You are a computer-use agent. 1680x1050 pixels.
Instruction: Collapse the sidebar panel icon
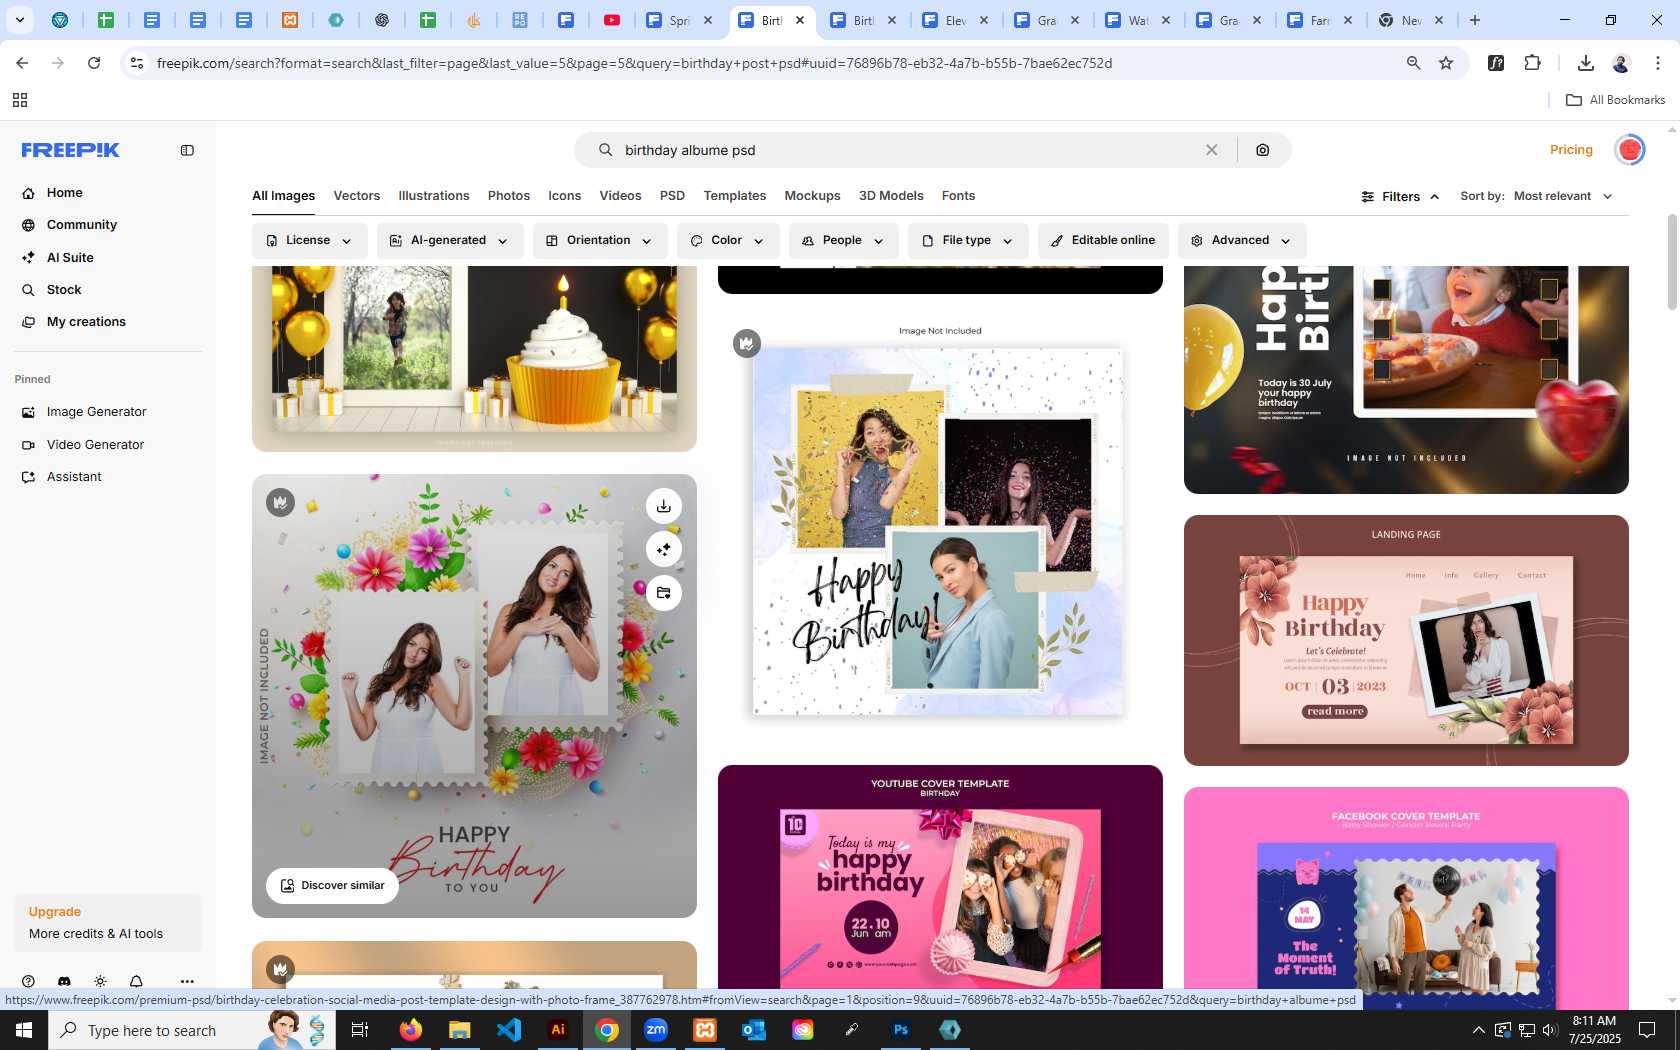[187, 150]
